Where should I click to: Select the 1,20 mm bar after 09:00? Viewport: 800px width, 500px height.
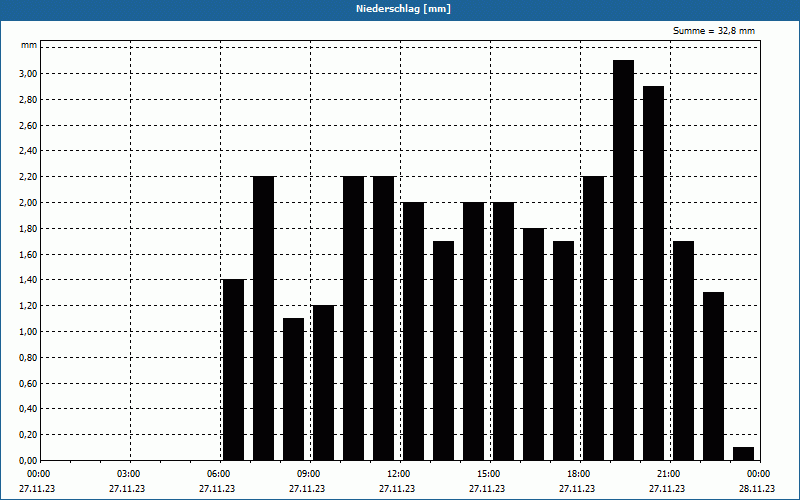323,383
